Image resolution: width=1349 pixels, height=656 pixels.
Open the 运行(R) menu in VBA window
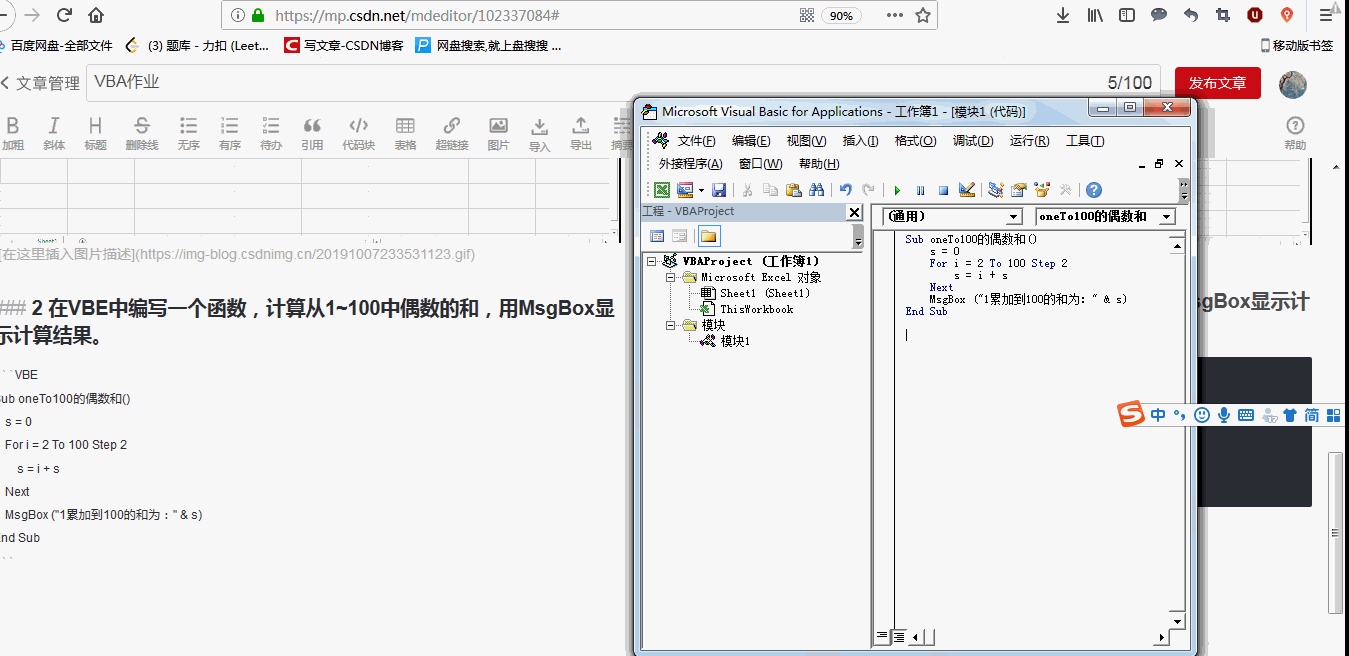[x=1029, y=141]
